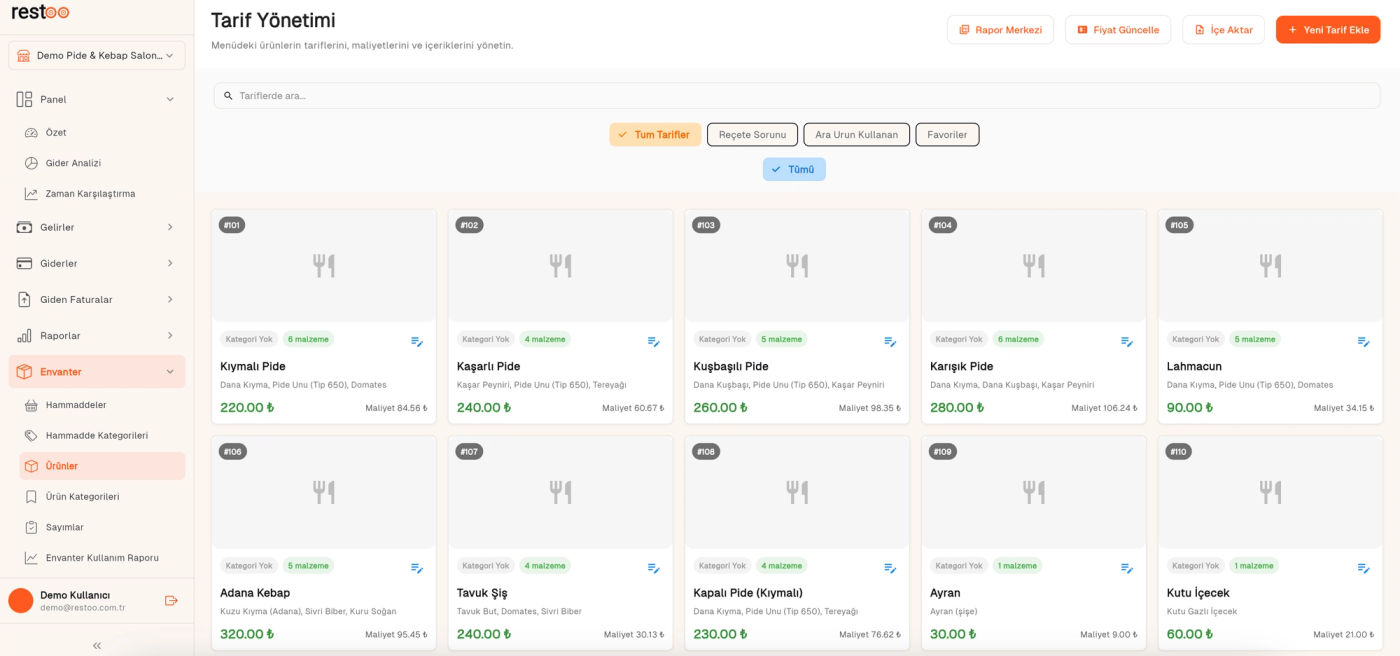
Task: Click the Tariflerde ara search field
Action: (x=797, y=96)
